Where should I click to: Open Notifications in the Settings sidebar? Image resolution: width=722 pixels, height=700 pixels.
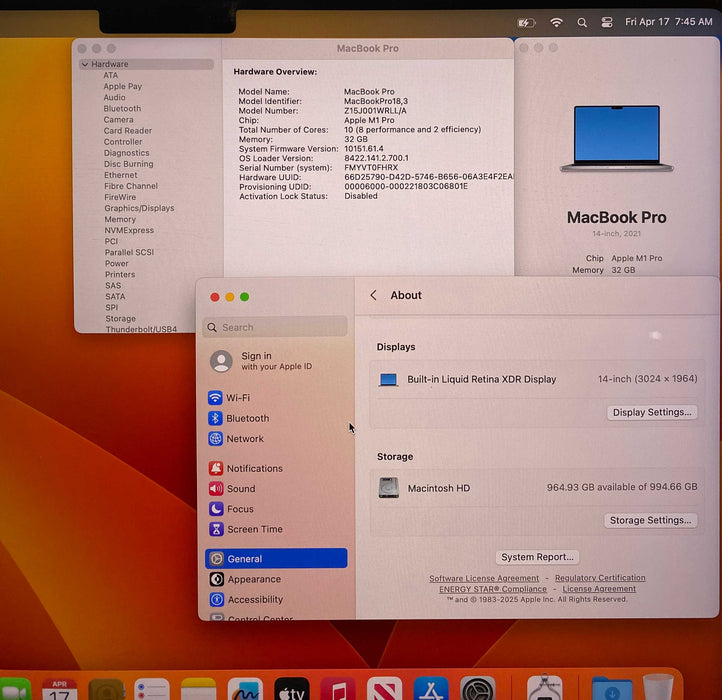[275, 468]
